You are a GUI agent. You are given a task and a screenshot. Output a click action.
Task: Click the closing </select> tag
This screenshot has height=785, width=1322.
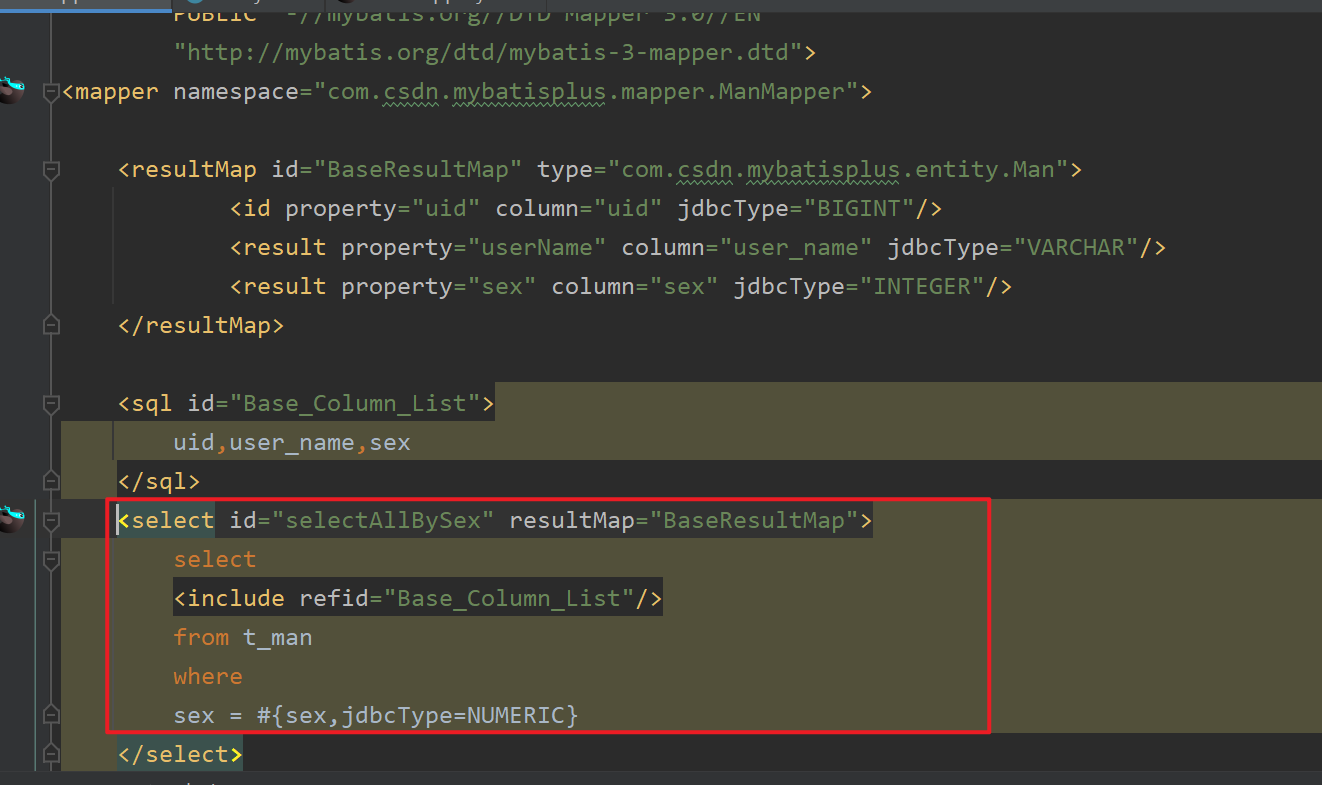180,755
